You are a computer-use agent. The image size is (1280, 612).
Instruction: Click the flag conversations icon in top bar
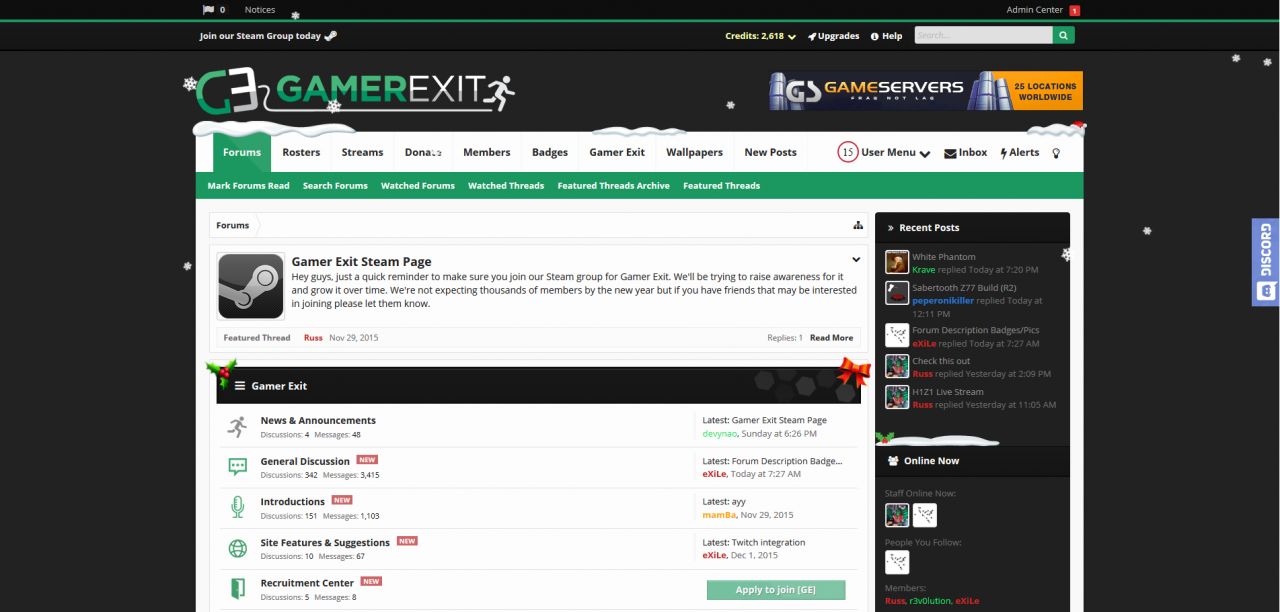(x=208, y=10)
